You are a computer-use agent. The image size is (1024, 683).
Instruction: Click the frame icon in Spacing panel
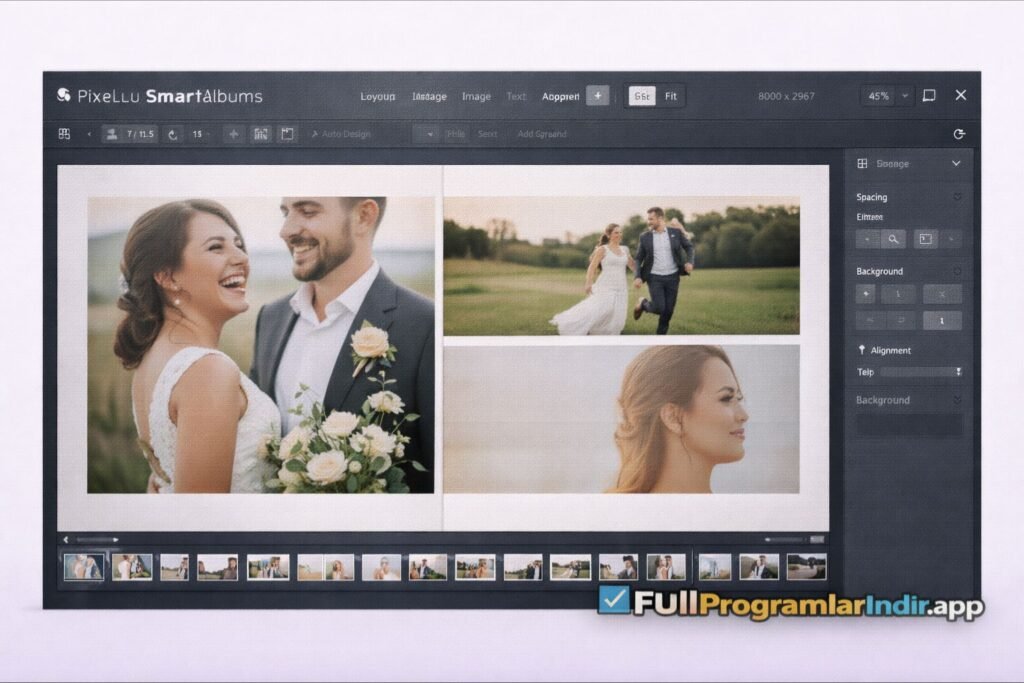pos(925,239)
